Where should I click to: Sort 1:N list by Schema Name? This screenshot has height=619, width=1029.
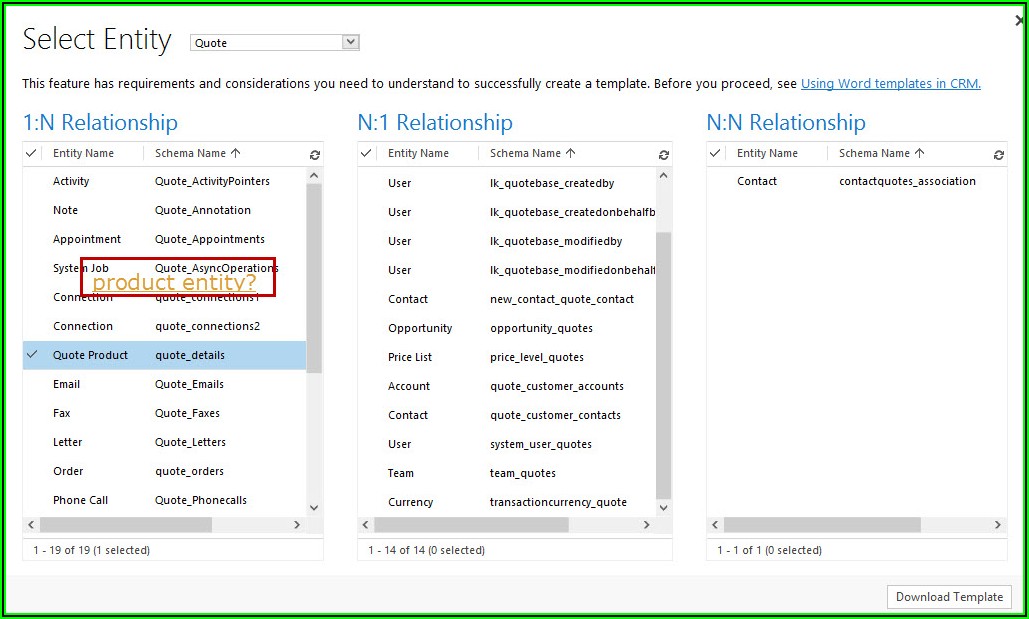coord(197,153)
